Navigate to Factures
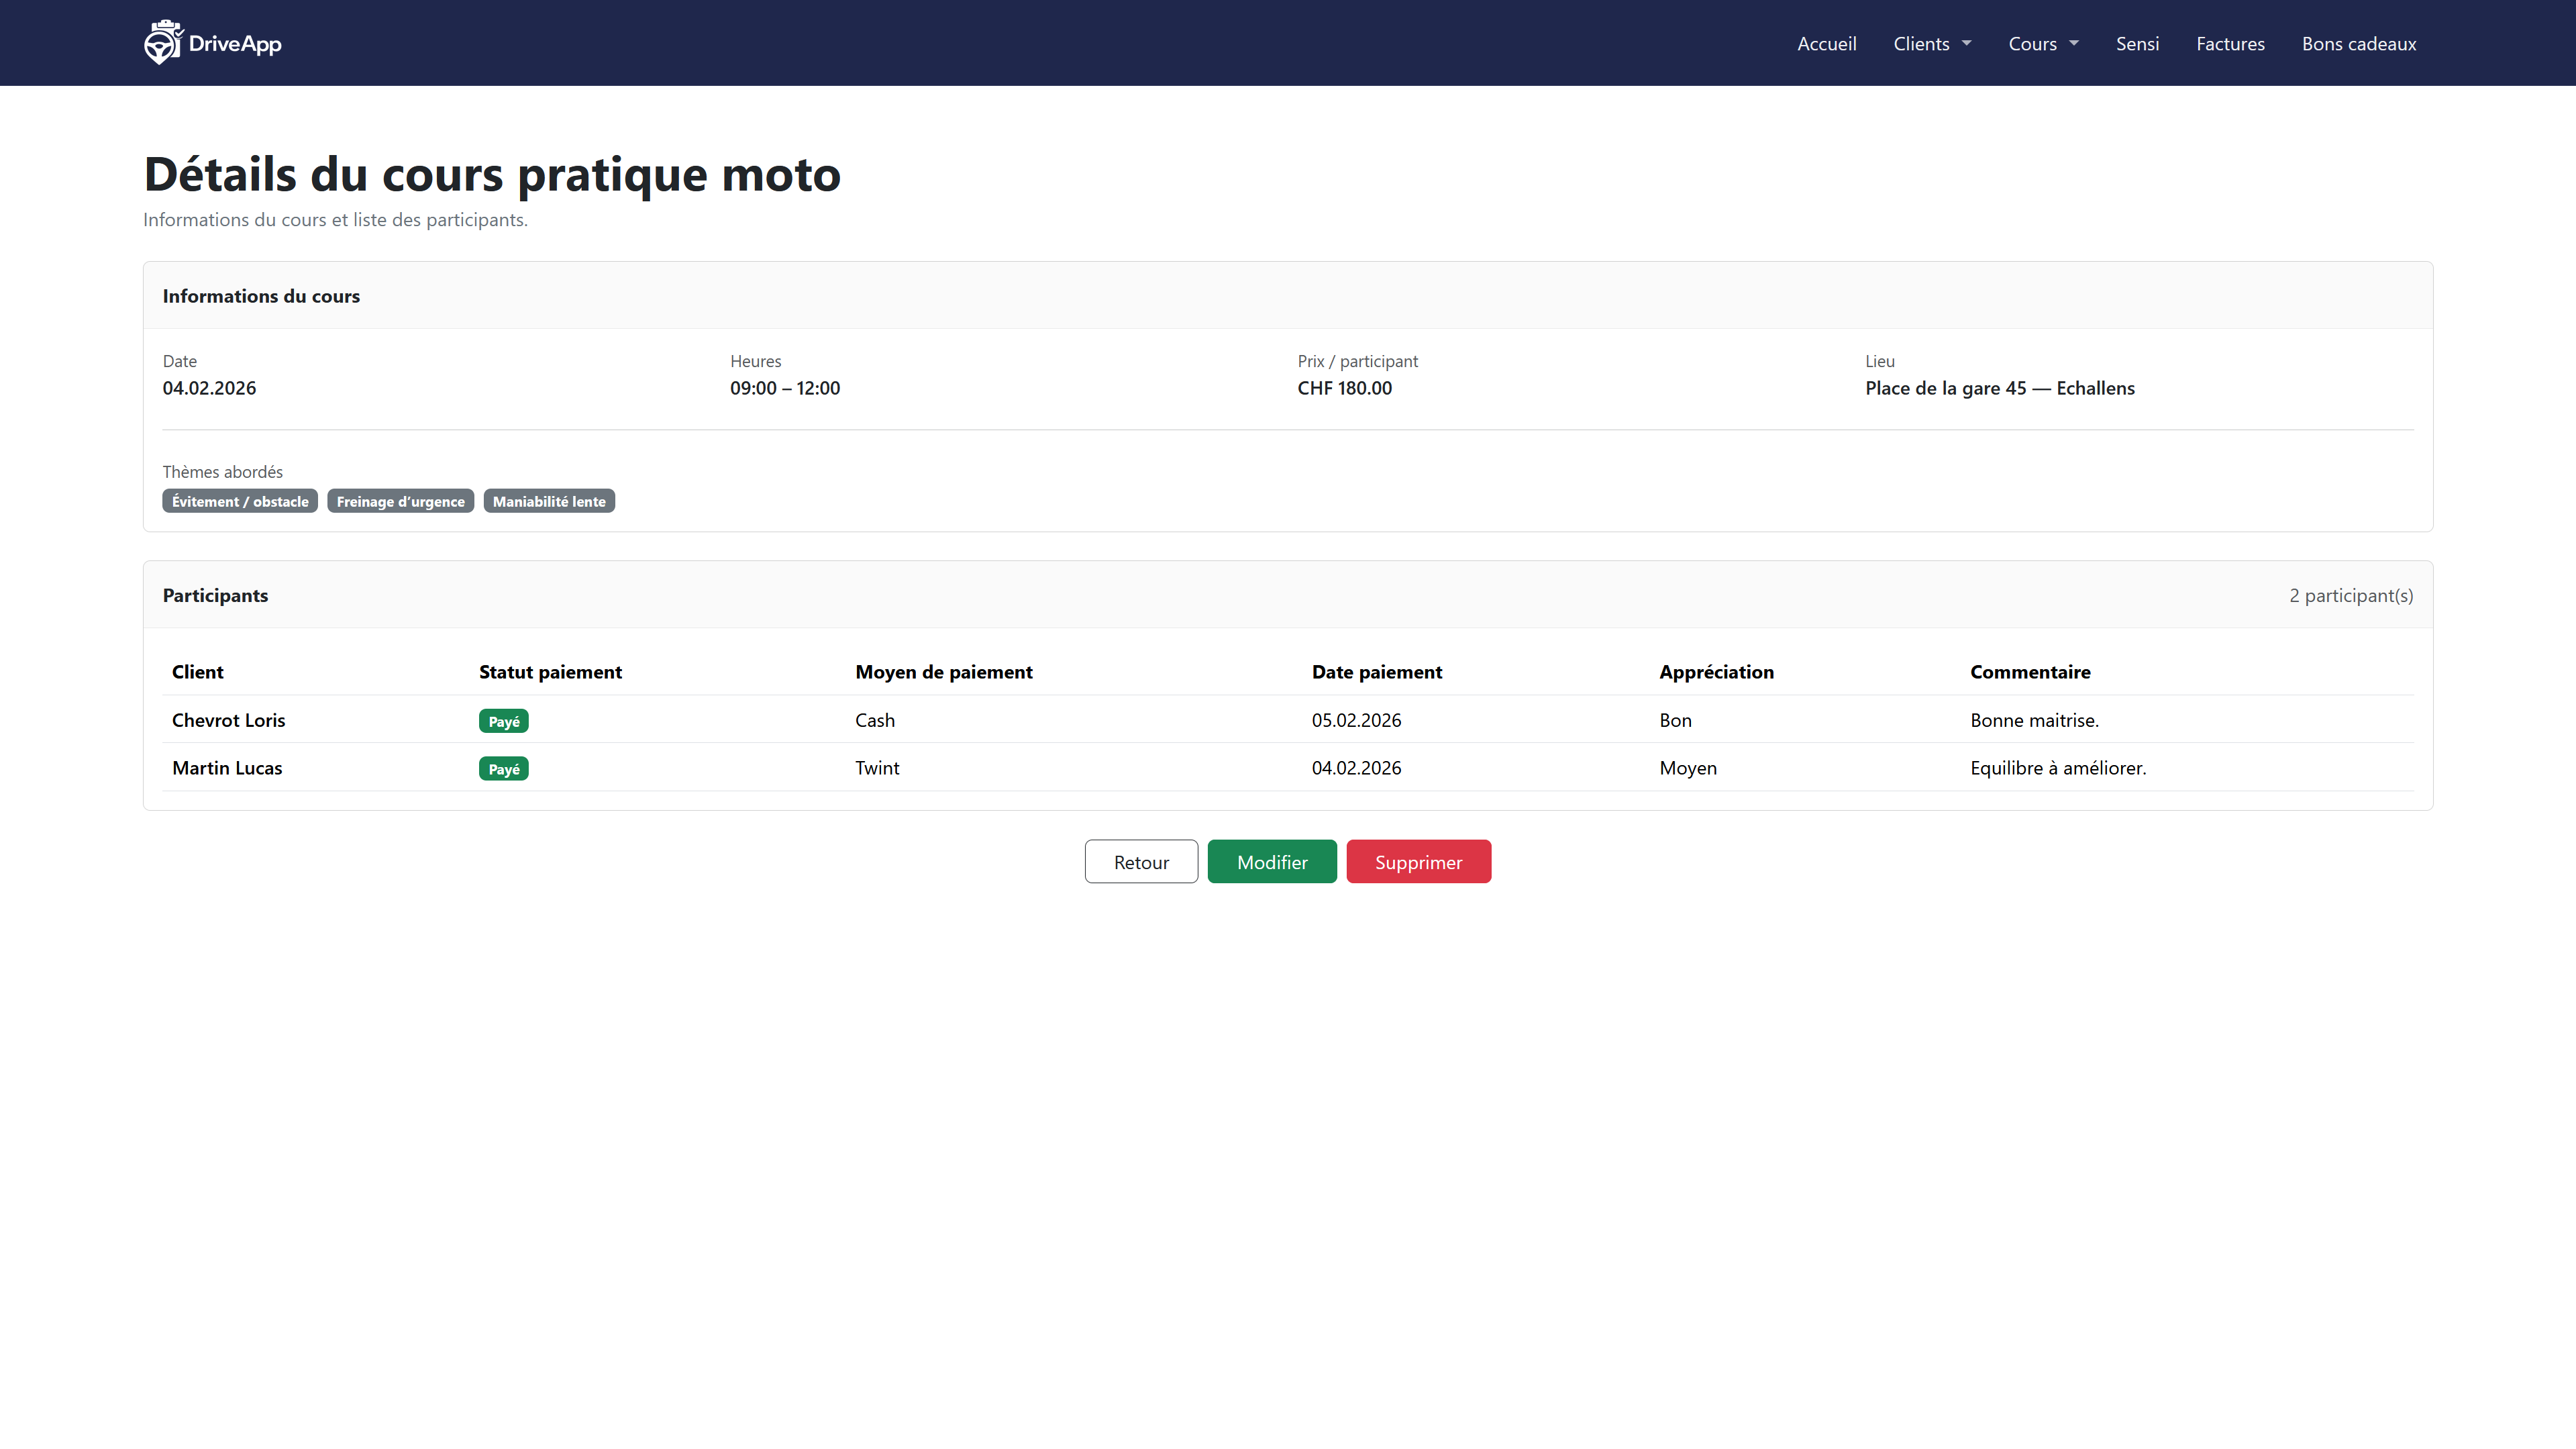 coord(2230,44)
